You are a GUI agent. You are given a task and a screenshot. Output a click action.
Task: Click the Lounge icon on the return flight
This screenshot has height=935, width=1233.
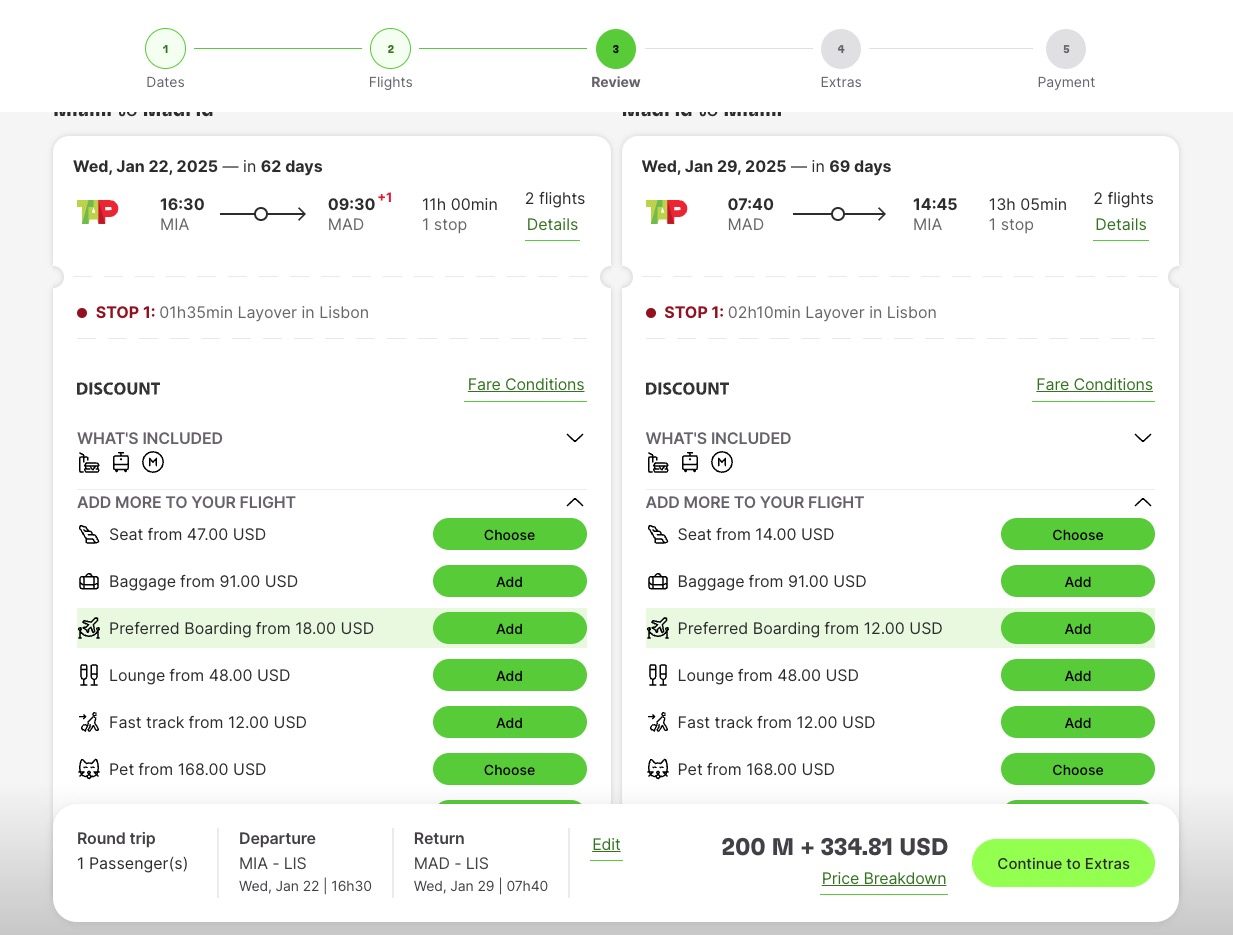[x=658, y=675]
